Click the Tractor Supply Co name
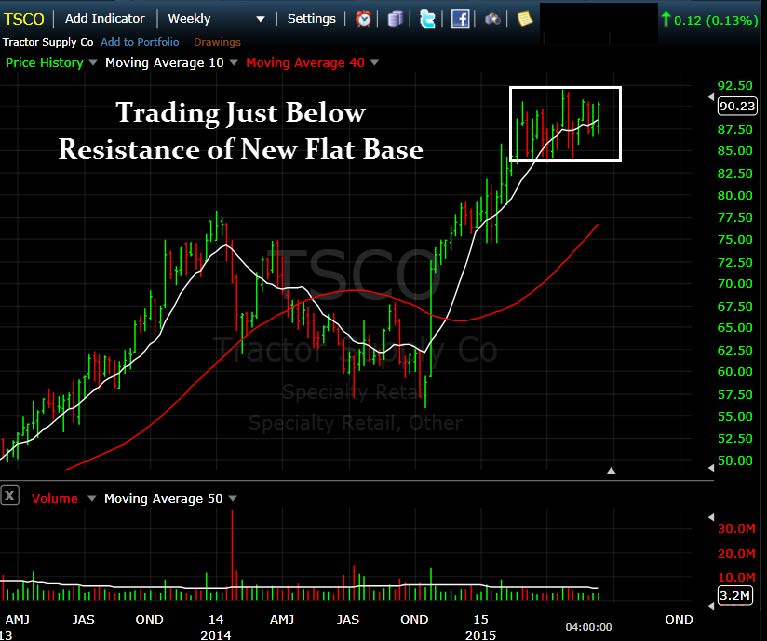This screenshot has height=641, width=767. click(48, 42)
